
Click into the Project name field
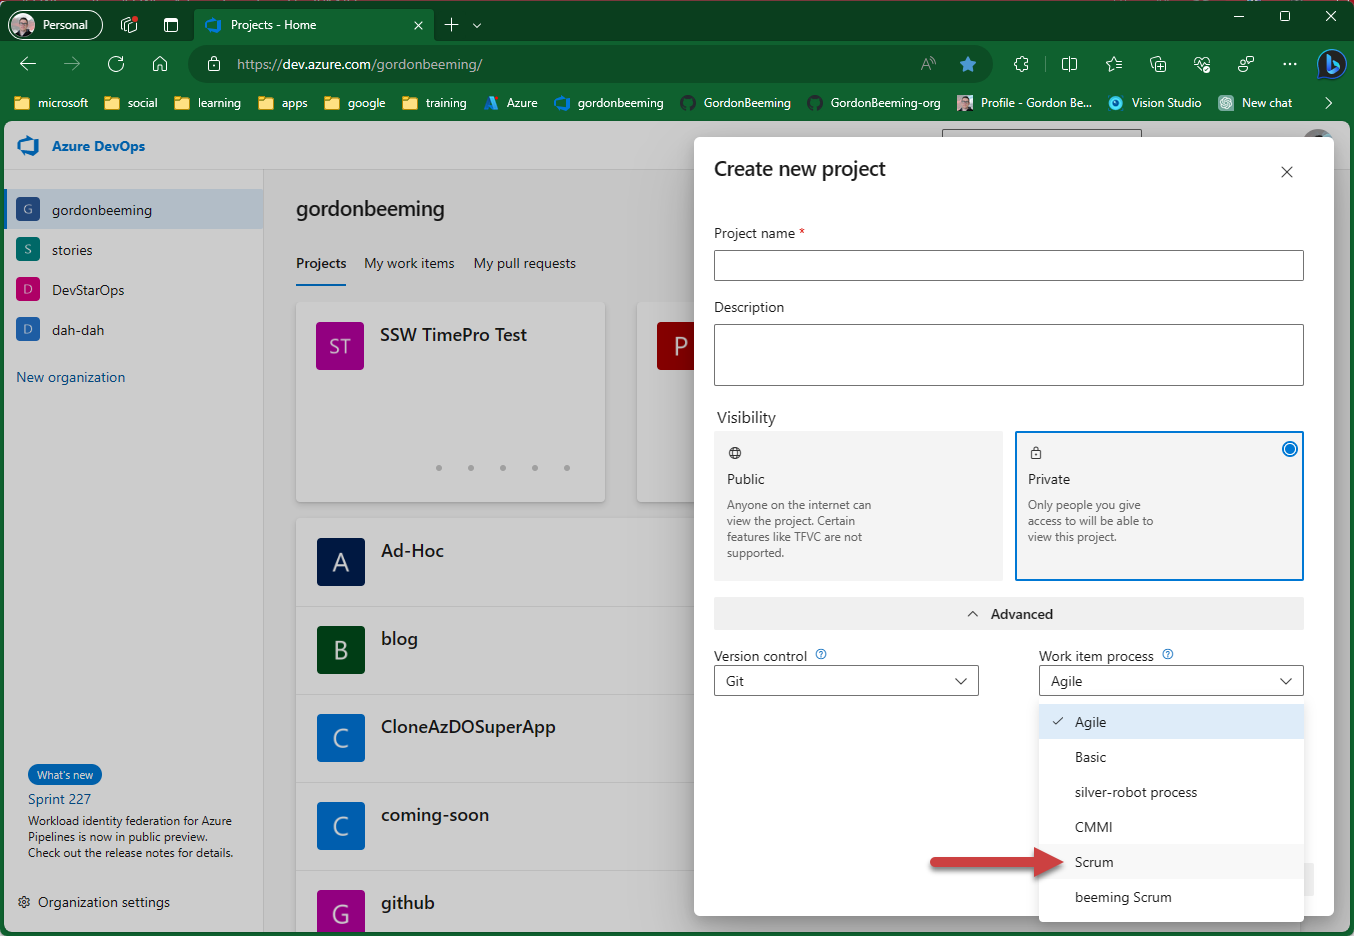click(x=1008, y=265)
